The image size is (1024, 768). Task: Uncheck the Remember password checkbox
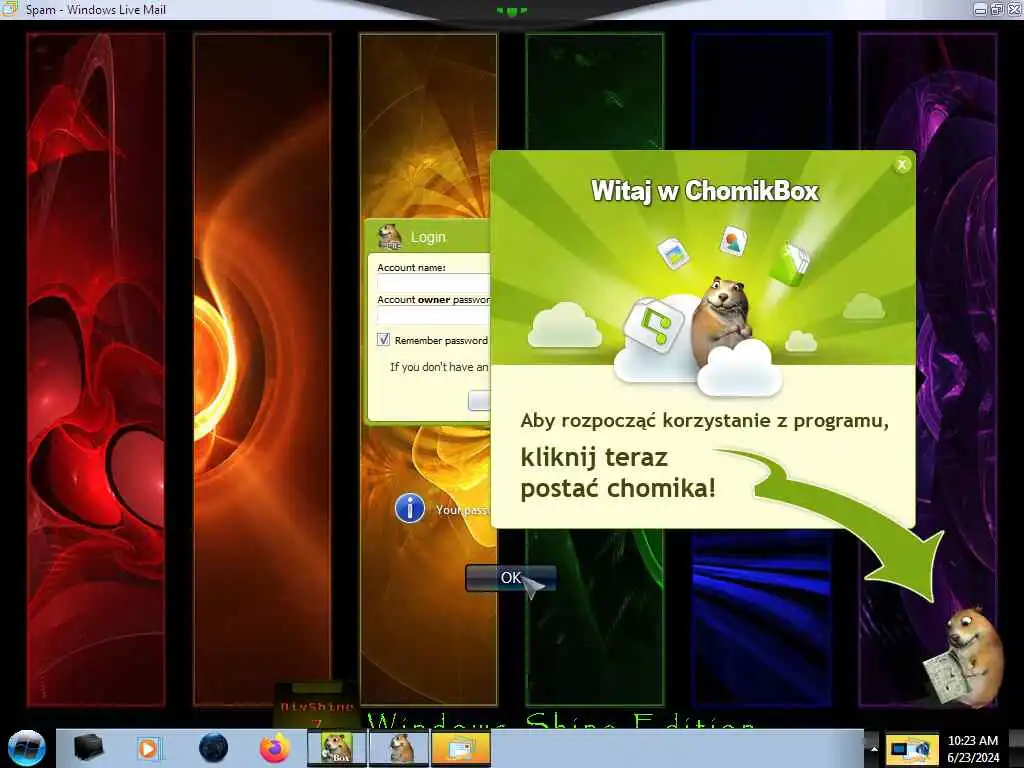(383, 340)
